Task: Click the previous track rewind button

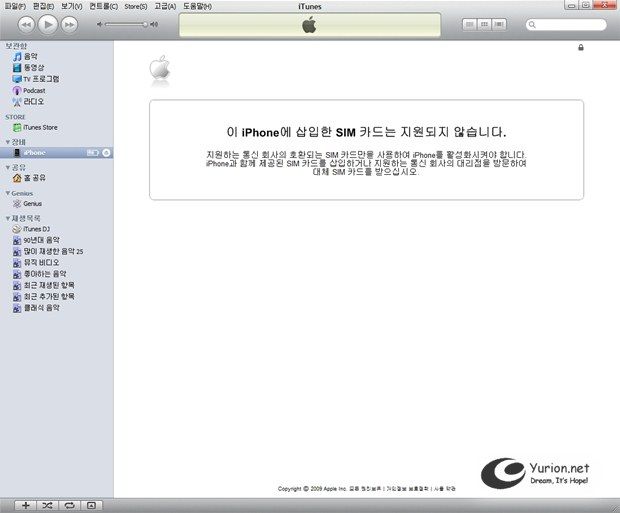Action: 26,25
